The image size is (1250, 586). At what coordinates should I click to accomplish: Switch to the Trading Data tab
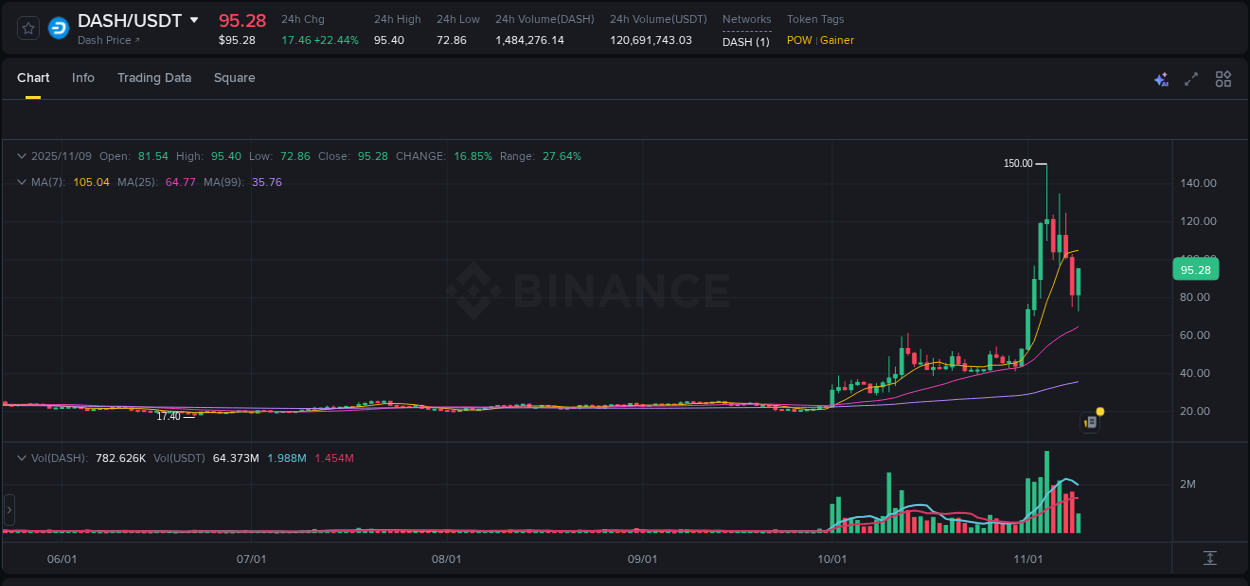click(x=154, y=78)
